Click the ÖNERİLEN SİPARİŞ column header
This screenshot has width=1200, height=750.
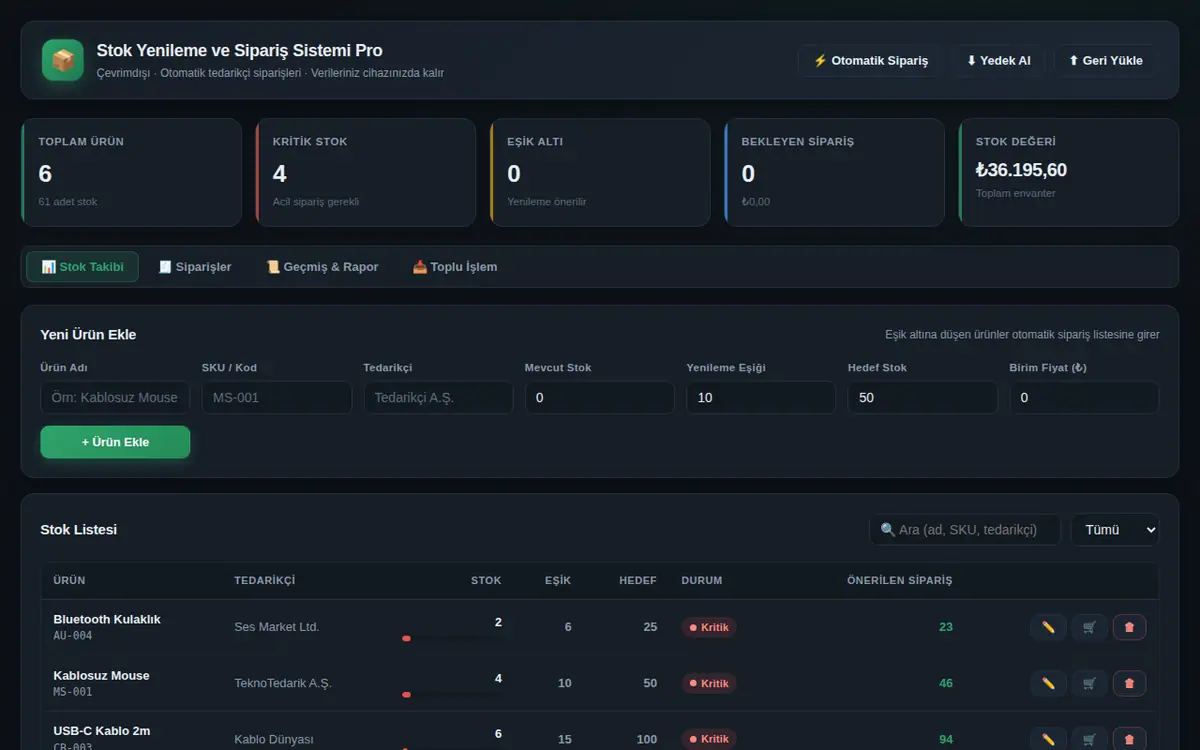point(900,580)
